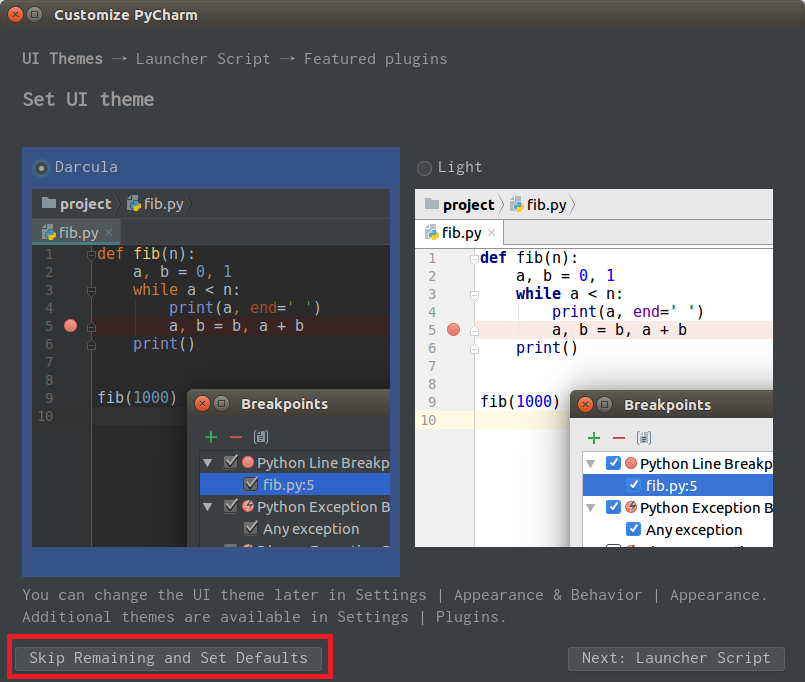
Task: Toggle fib.py:5 checkbox in Darcula preview
Action: 251,484
